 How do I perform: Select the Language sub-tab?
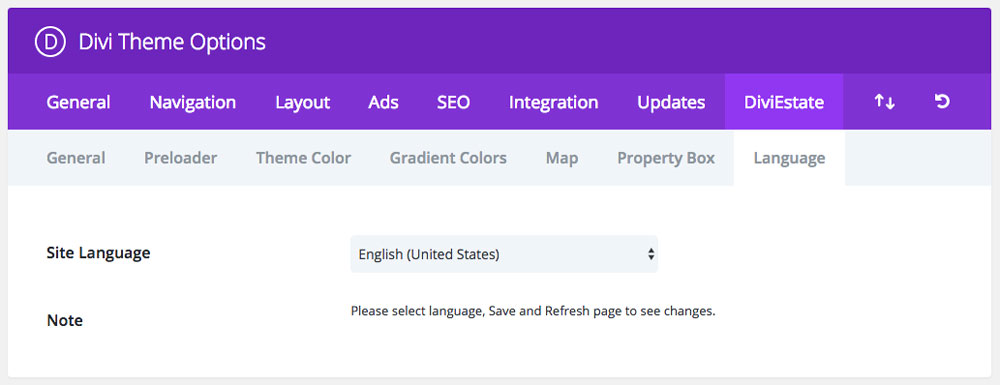point(790,158)
